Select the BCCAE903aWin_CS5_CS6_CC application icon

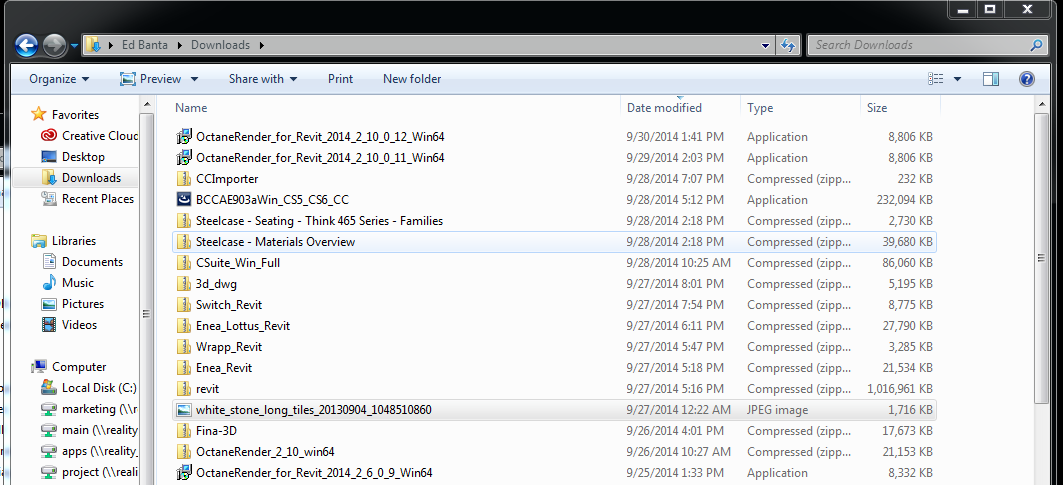184,199
